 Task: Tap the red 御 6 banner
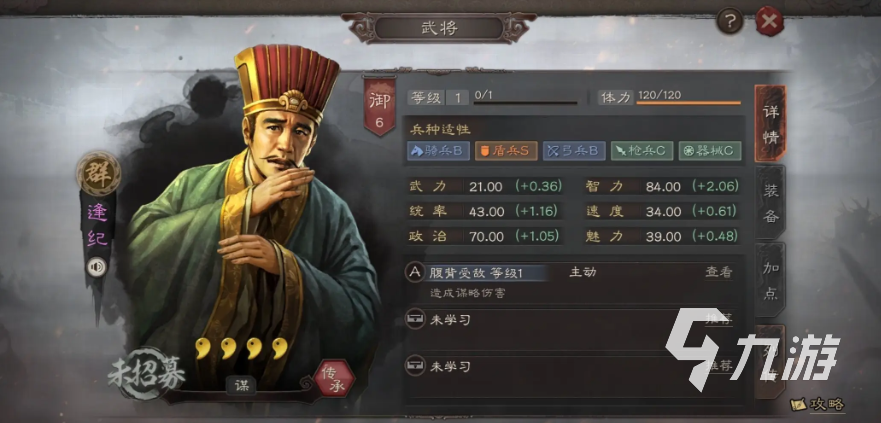[x=379, y=106]
